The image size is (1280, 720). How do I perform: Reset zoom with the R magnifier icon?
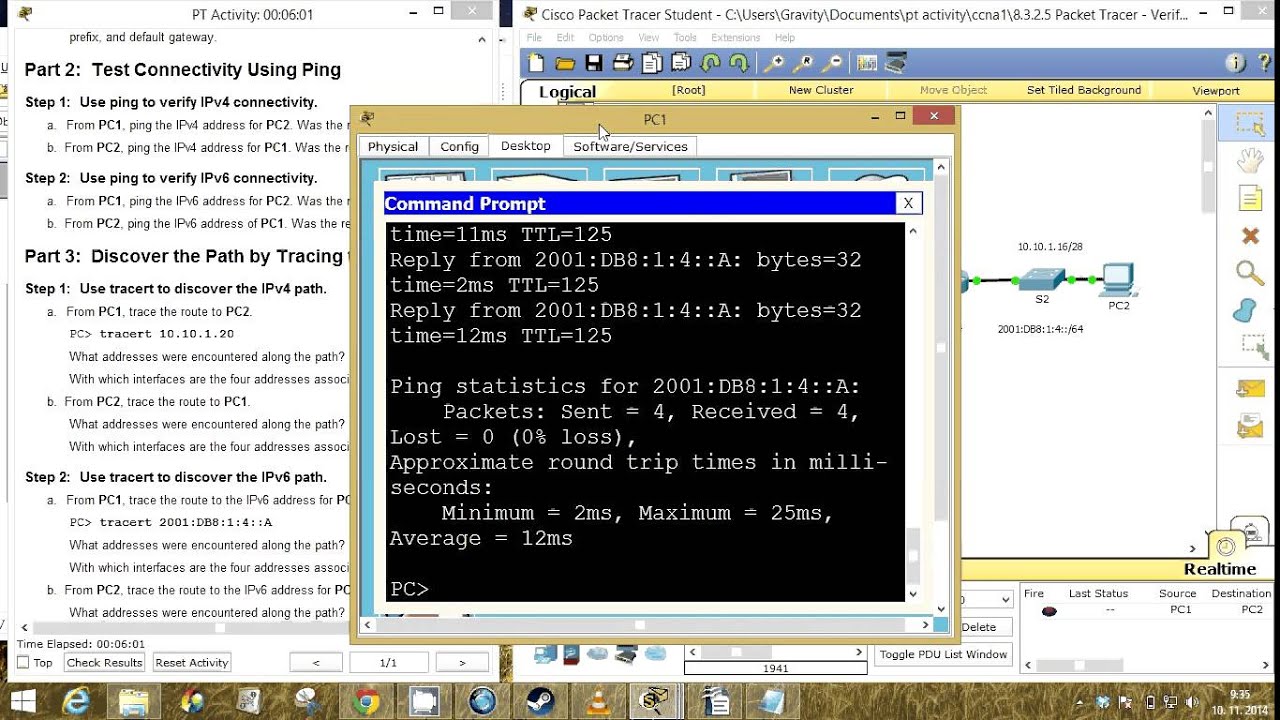(802, 63)
